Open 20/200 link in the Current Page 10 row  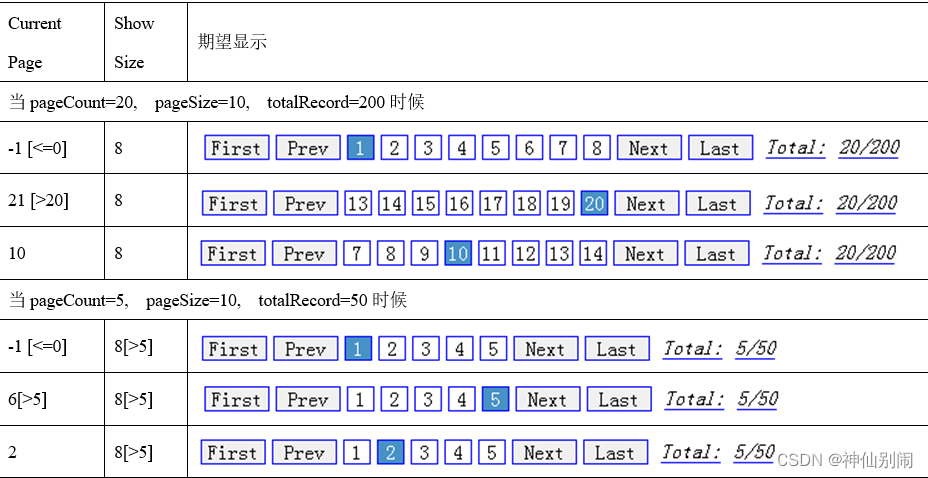coord(865,253)
